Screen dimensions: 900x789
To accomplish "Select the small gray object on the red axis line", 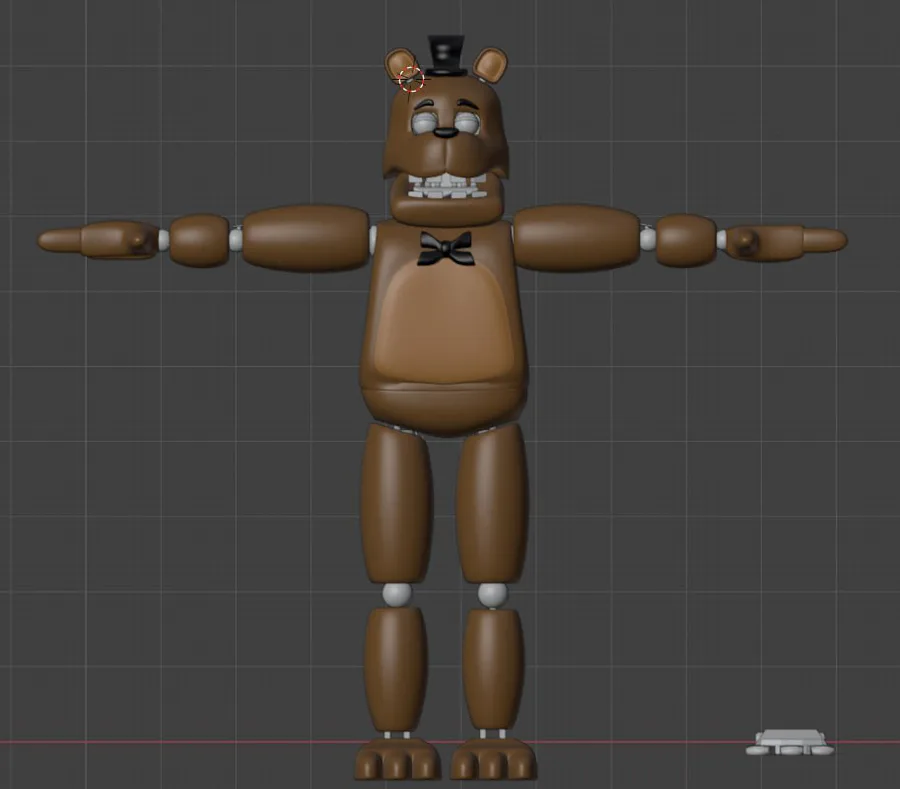I will point(790,743).
